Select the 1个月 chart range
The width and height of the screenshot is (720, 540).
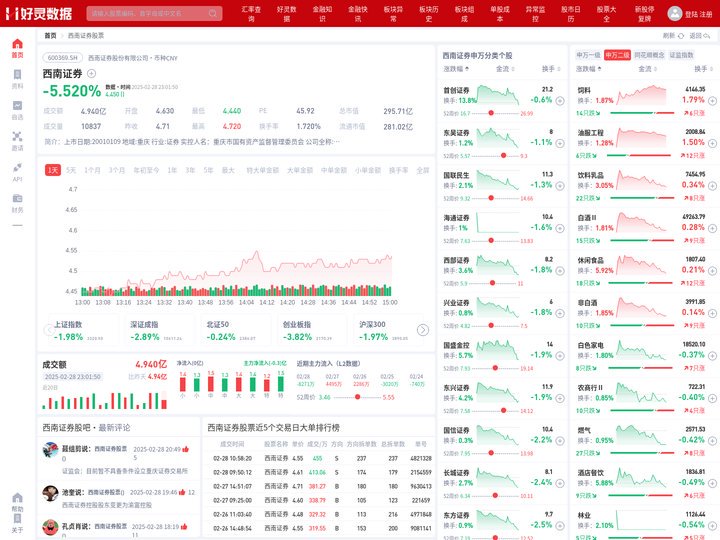(x=92, y=170)
